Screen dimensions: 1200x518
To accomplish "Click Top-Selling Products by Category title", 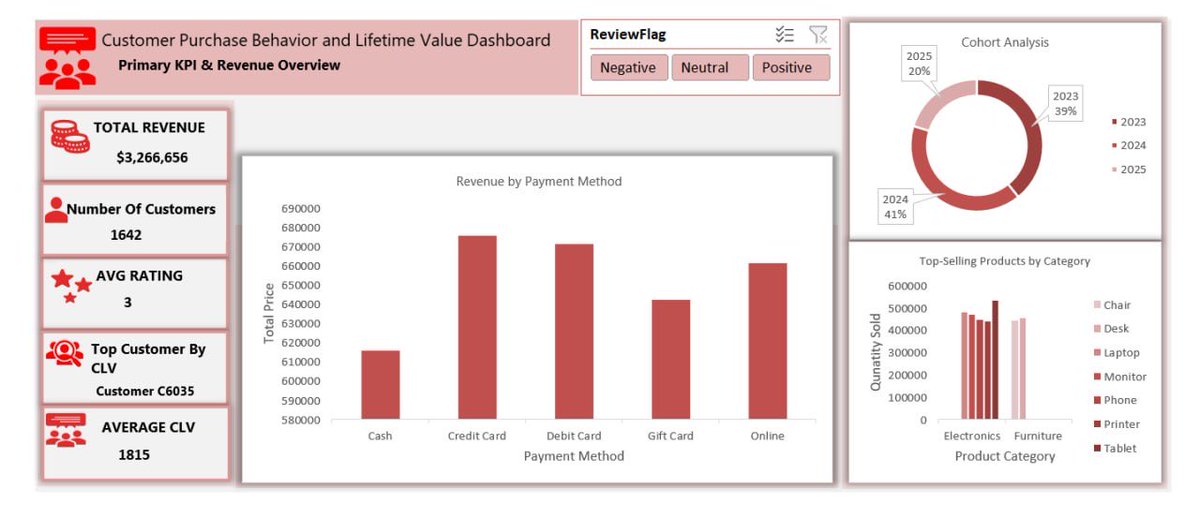I will coord(1004,261).
